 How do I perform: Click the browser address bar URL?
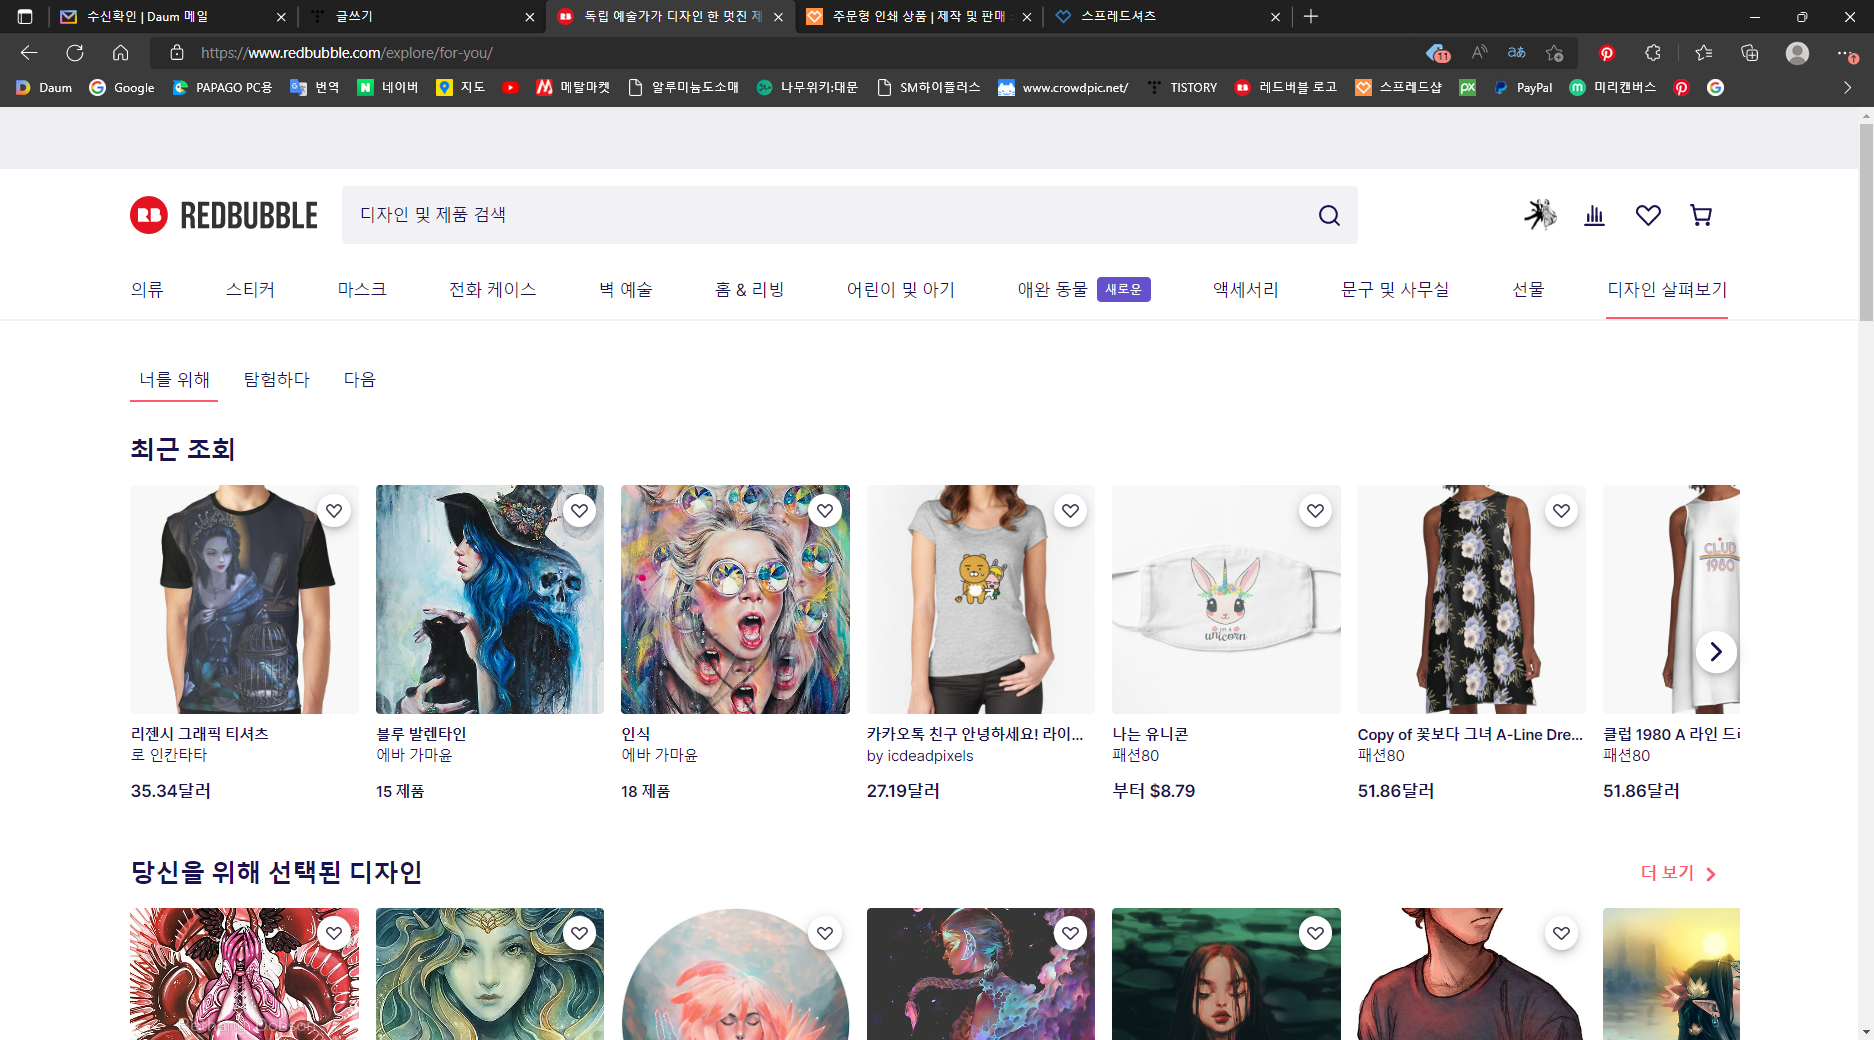346,53
